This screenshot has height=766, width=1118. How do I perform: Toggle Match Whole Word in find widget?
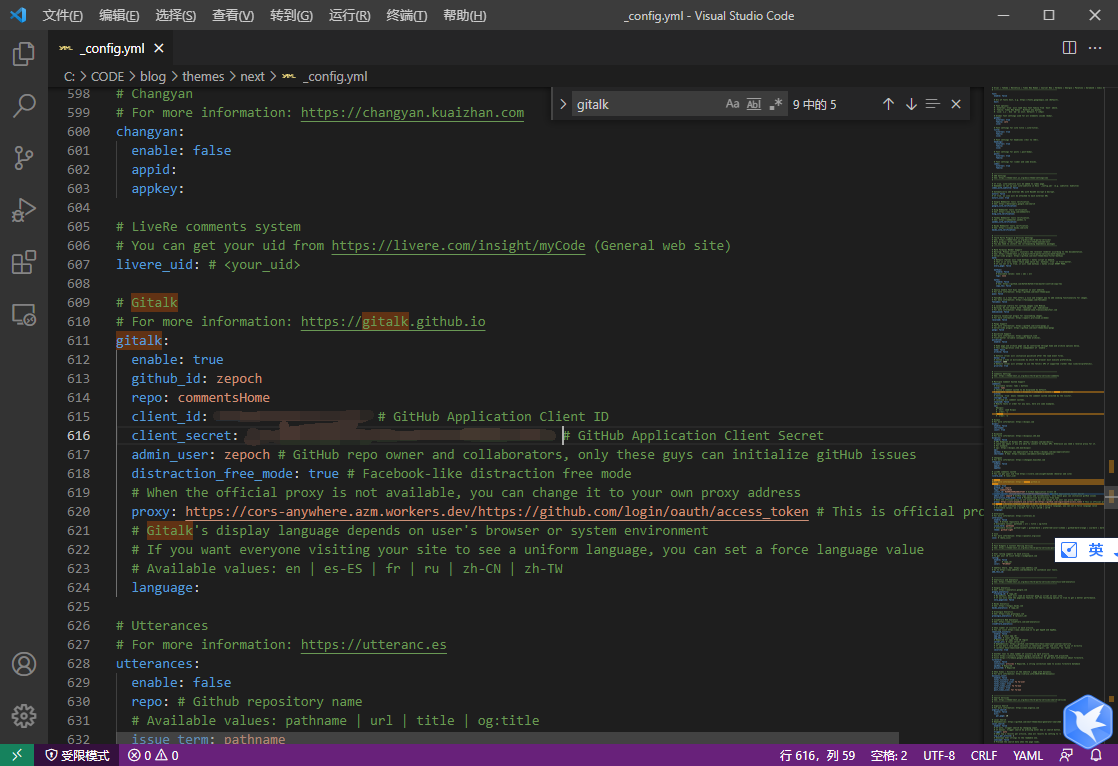[754, 104]
